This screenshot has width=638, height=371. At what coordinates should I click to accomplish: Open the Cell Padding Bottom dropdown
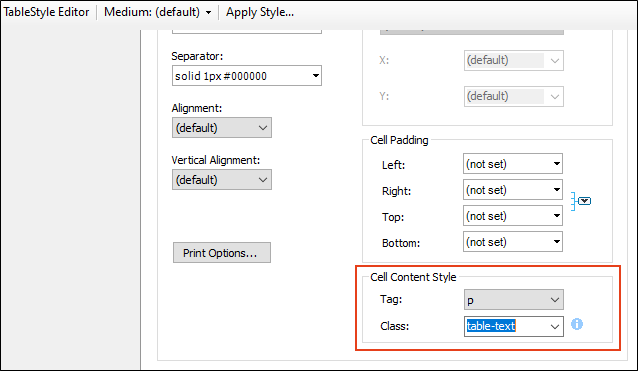[513, 242]
